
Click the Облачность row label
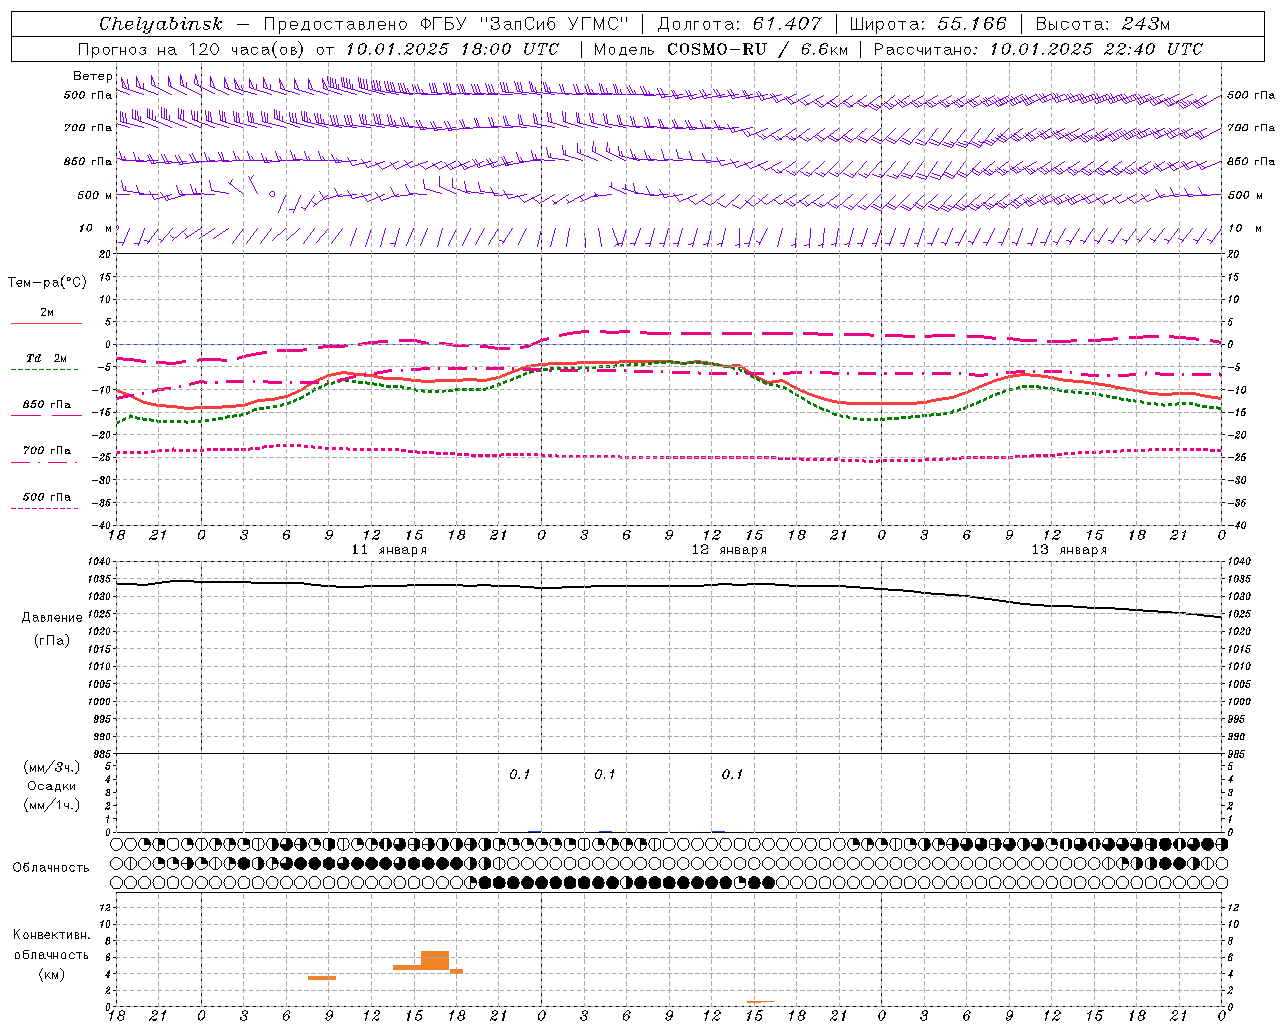pos(51,868)
